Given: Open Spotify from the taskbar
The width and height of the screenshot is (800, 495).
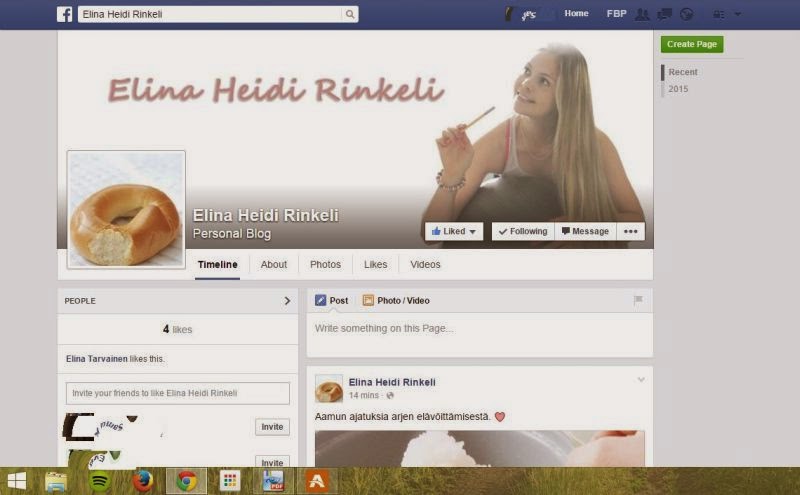Looking at the screenshot, I should 99,481.
